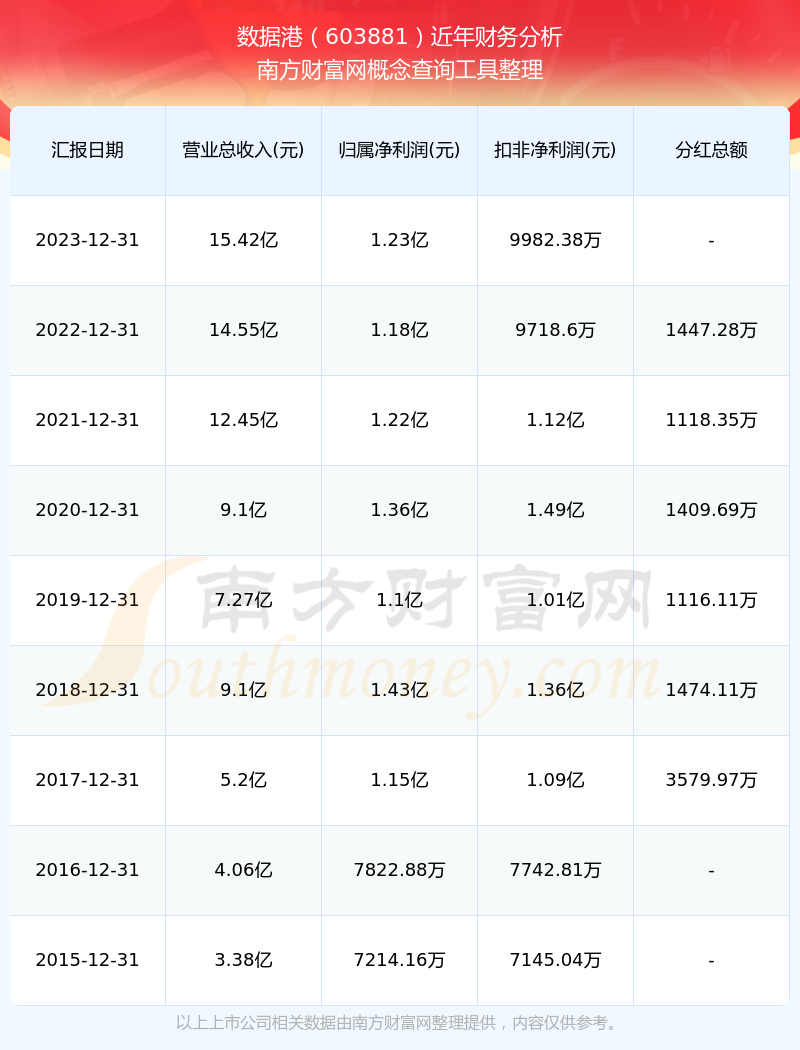Screen dimensions: 800x1050
Task: Select the 归属净利润(元) column header
Action: click(x=400, y=150)
